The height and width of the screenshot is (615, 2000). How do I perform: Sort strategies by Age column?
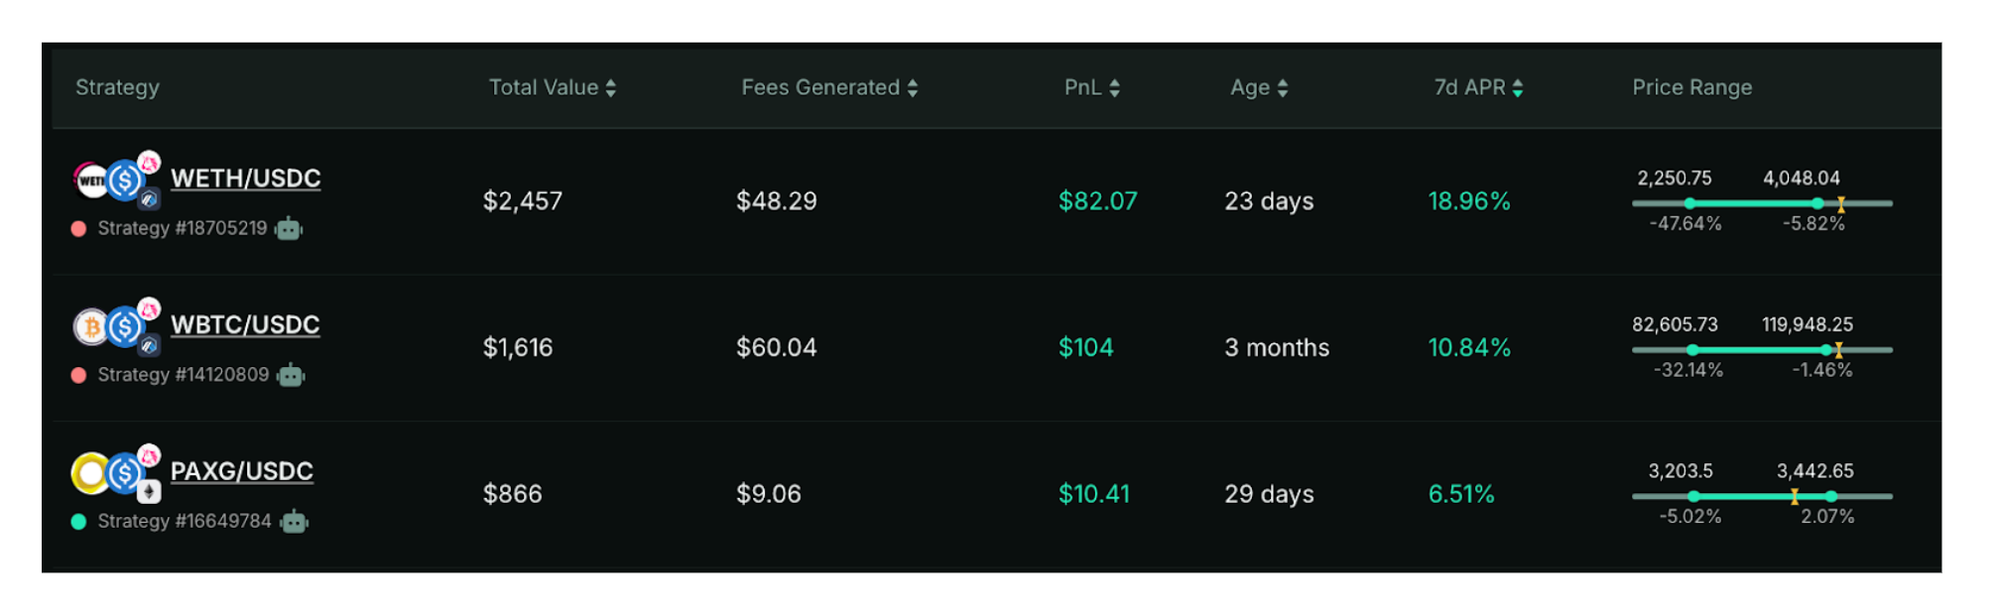click(x=1259, y=88)
